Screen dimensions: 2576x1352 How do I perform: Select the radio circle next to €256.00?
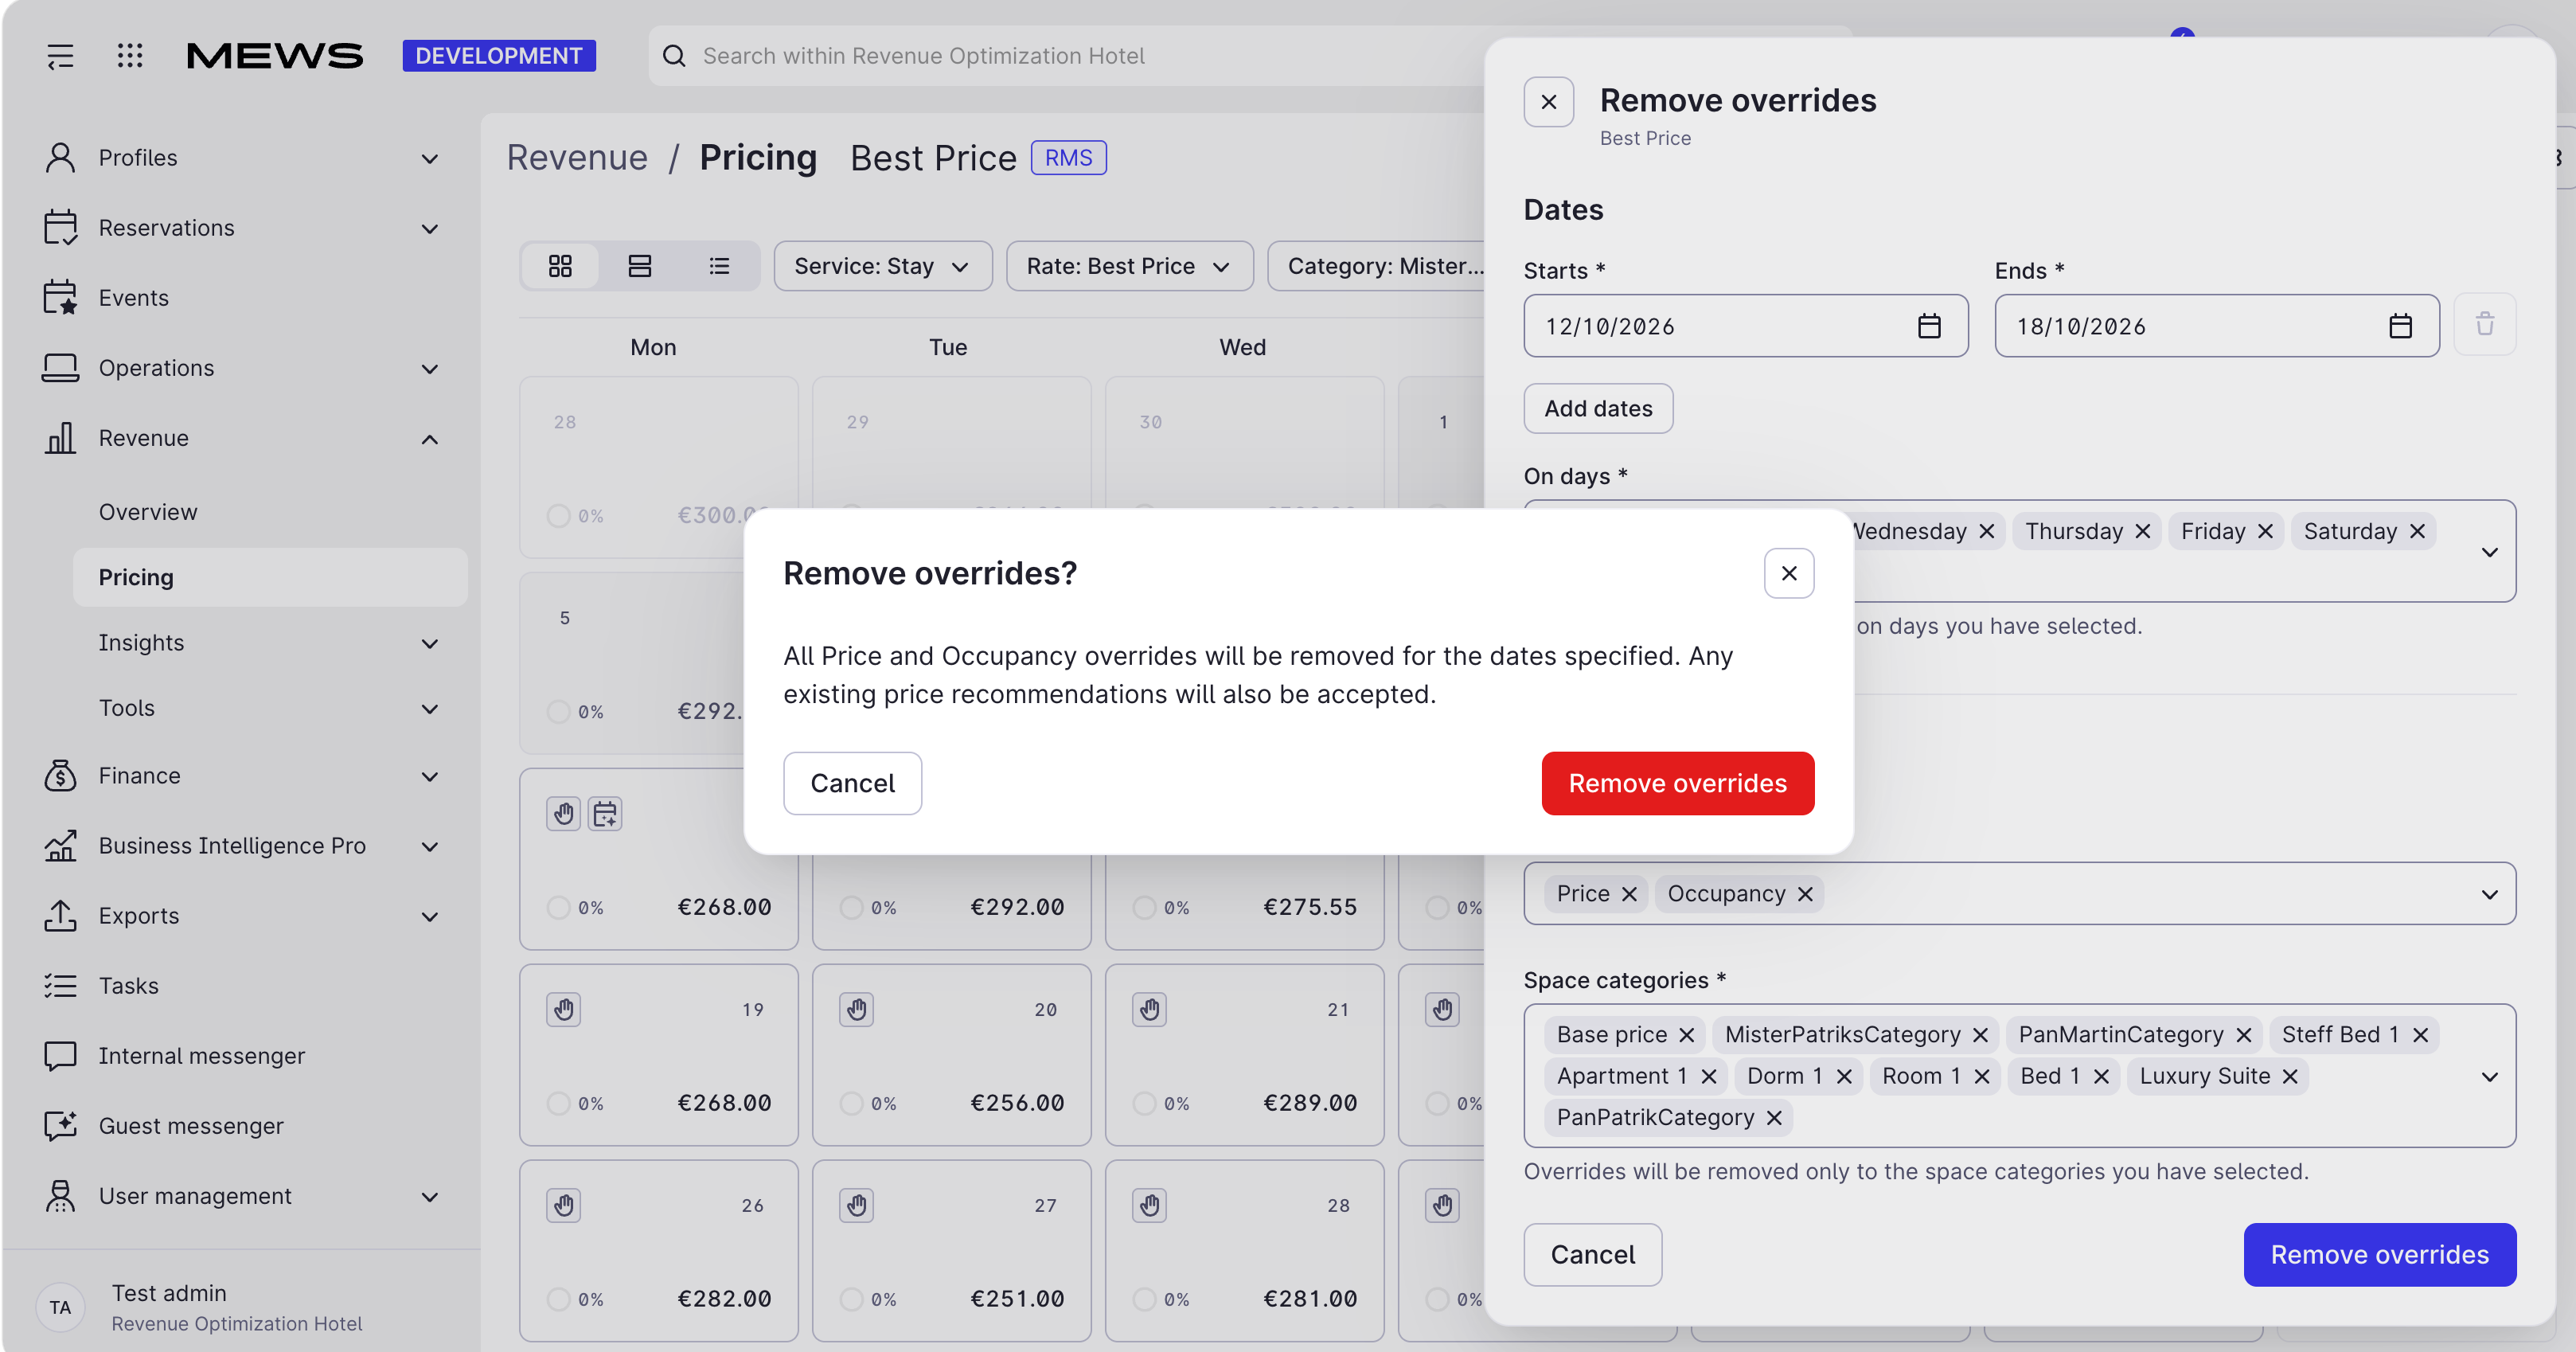pyautogui.click(x=851, y=1103)
